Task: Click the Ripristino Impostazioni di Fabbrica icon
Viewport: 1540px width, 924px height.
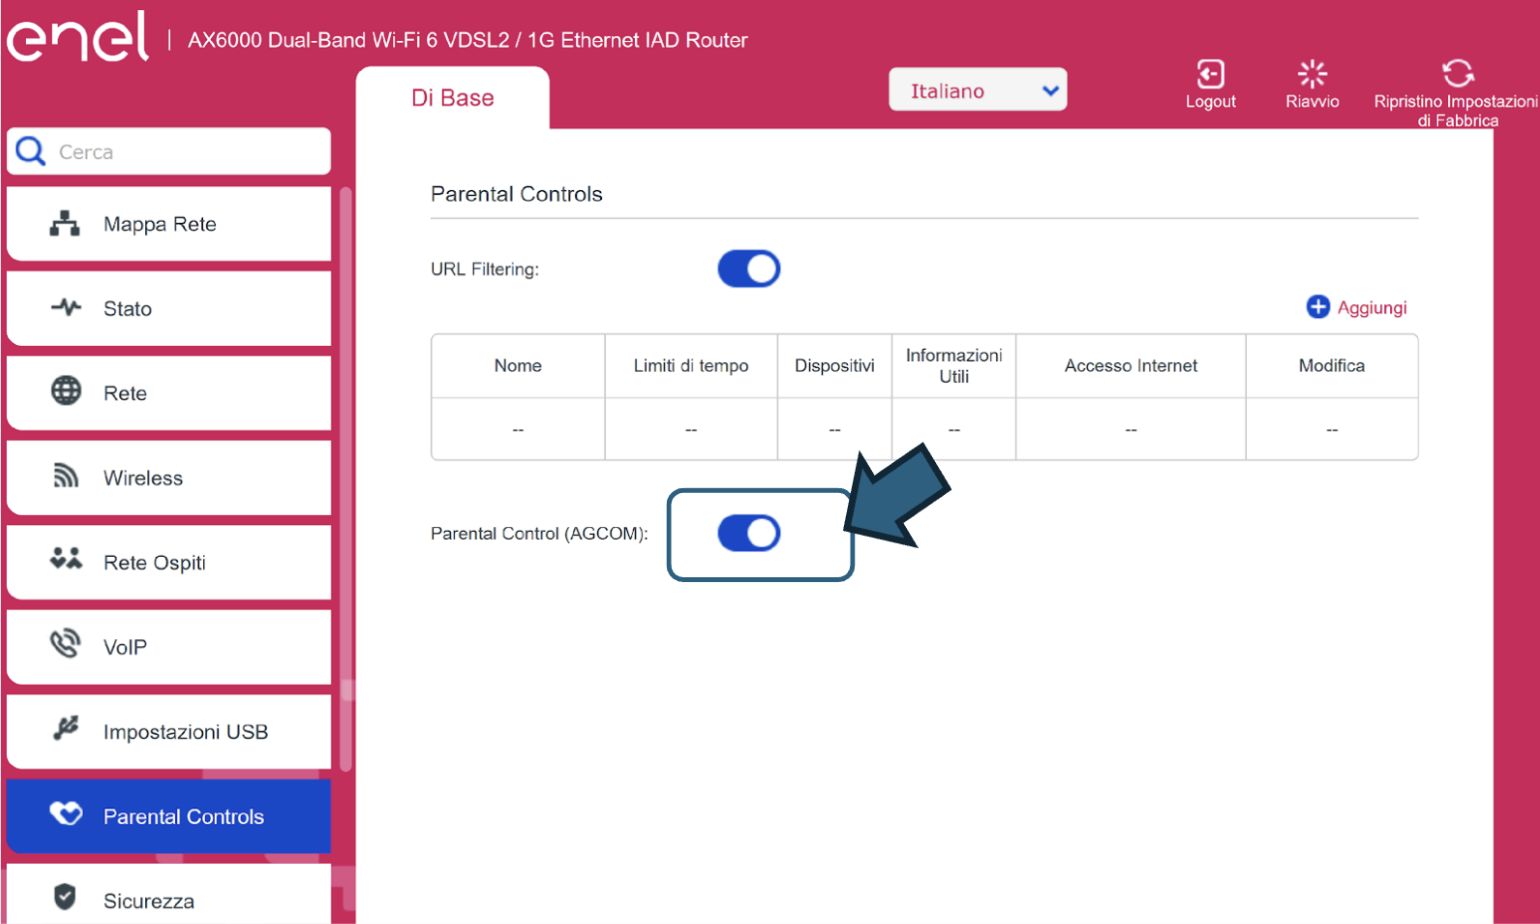Action: pyautogui.click(x=1457, y=73)
